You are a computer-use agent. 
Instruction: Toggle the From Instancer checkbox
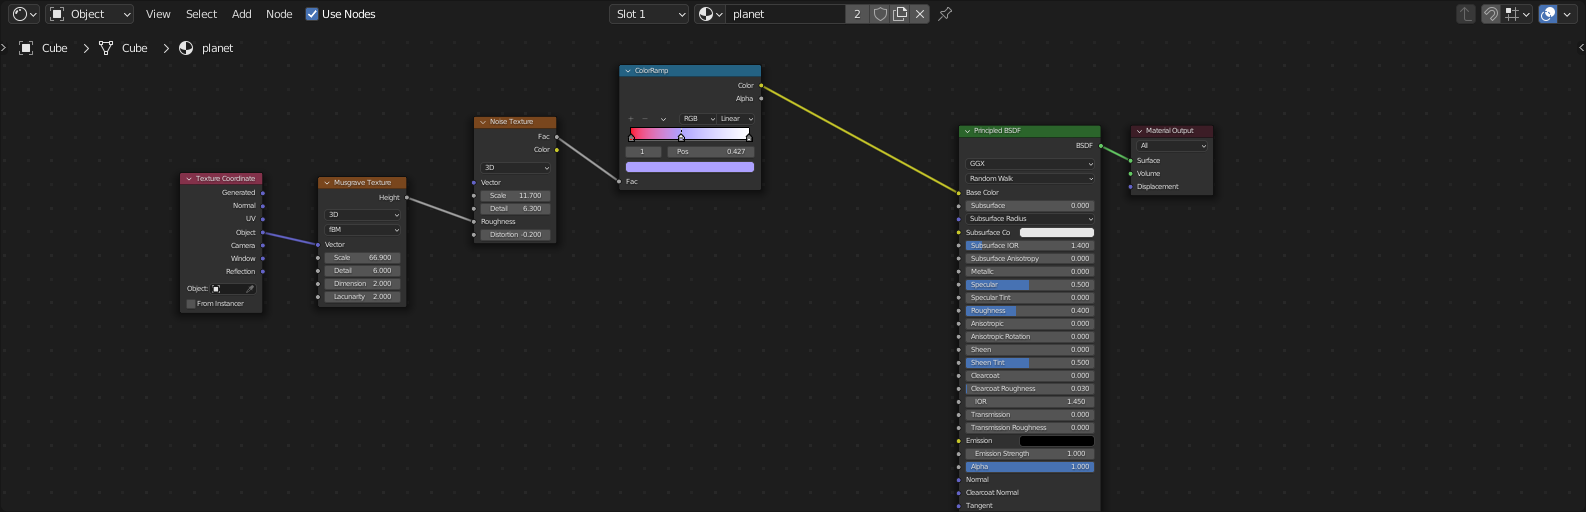tap(191, 304)
